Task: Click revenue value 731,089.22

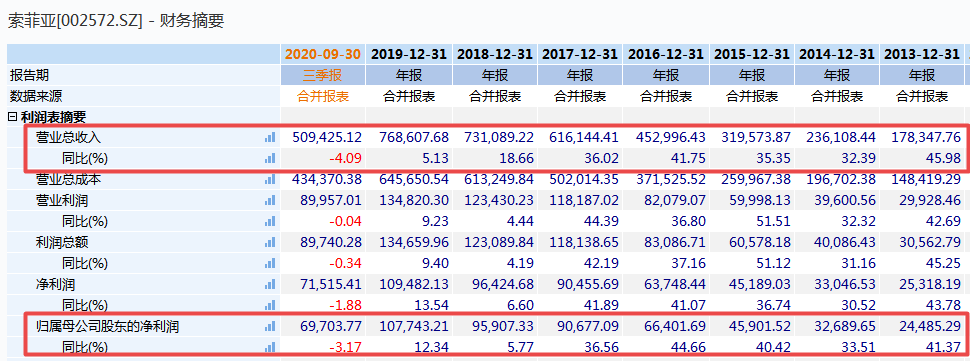Action: coord(500,137)
